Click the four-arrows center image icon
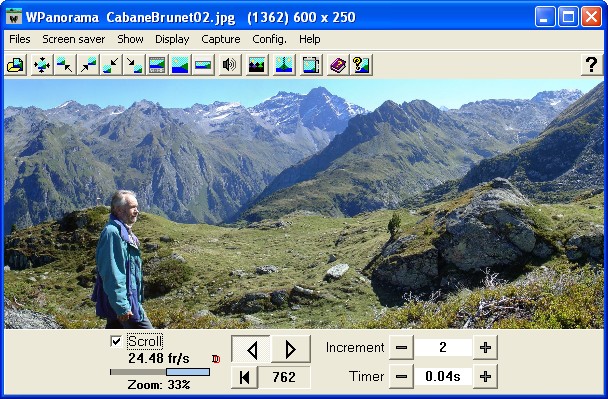608x399 pixels. tap(41, 64)
